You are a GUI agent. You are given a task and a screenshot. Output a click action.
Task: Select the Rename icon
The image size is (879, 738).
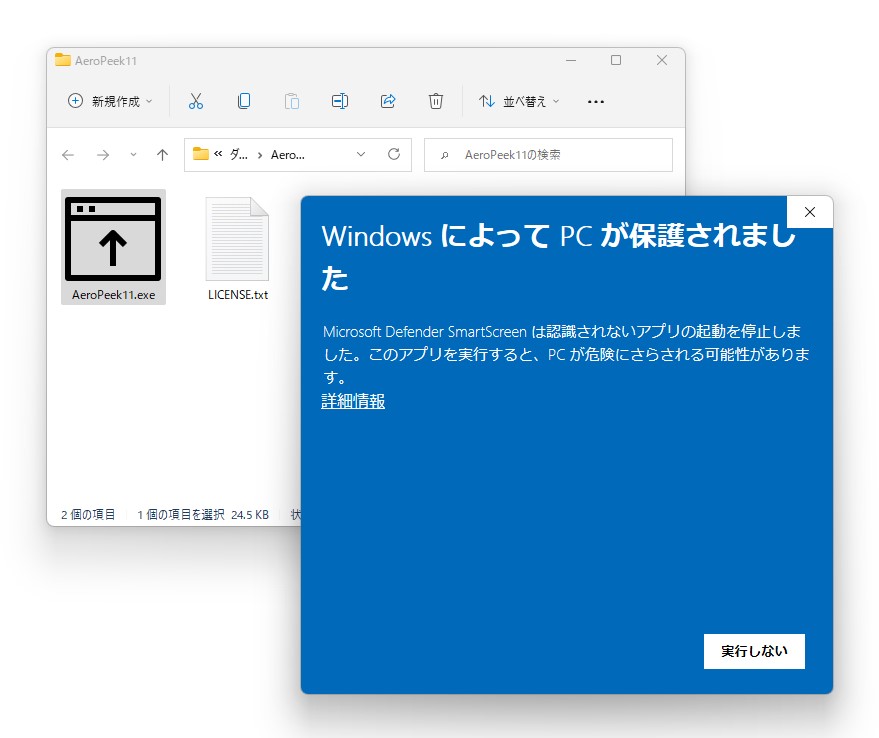(339, 100)
